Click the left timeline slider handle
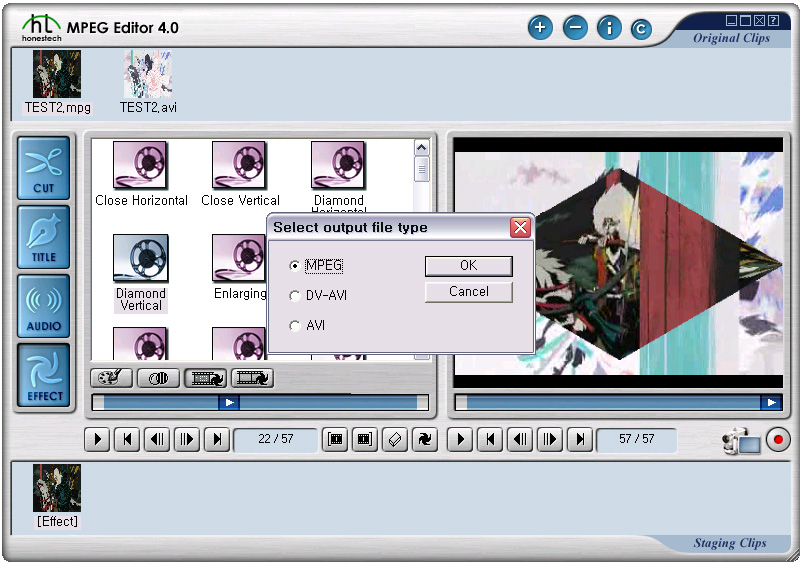 pos(229,403)
